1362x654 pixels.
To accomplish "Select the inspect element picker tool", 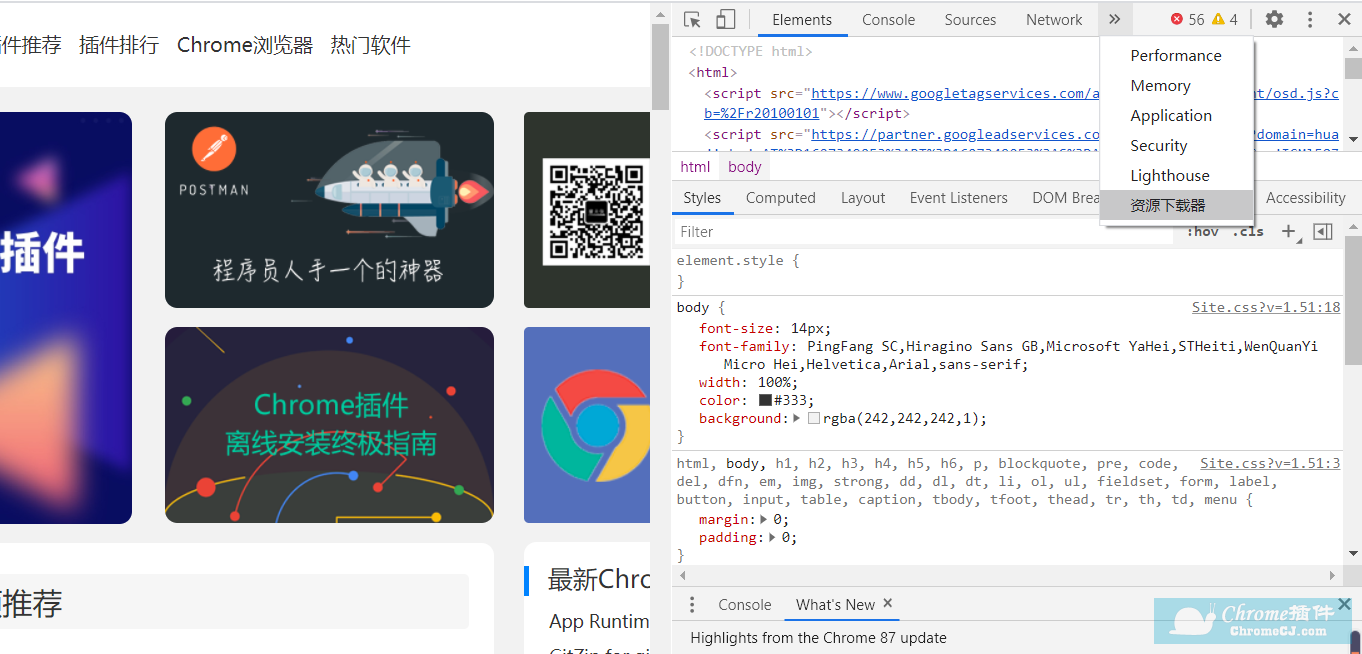I will tap(690, 19).
